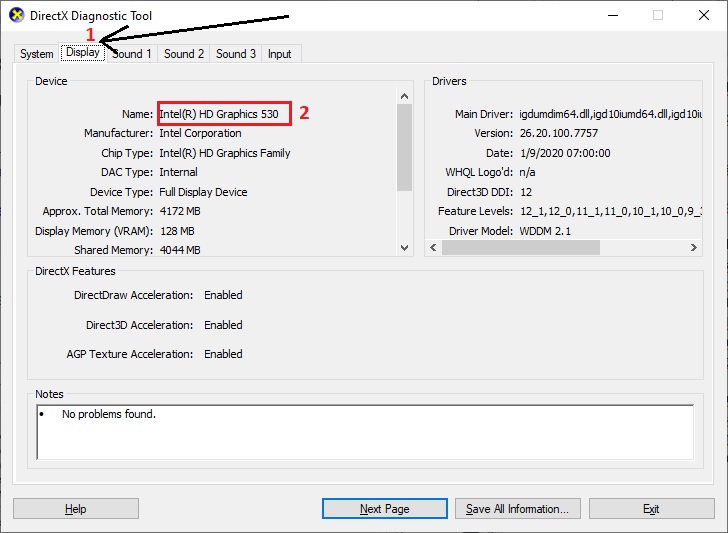Click the Drivers horizontal scrollbar thumb
Image resolution: width=728 pixels, height=533 pixels.
pyautogui.click(x=520, y=247)
